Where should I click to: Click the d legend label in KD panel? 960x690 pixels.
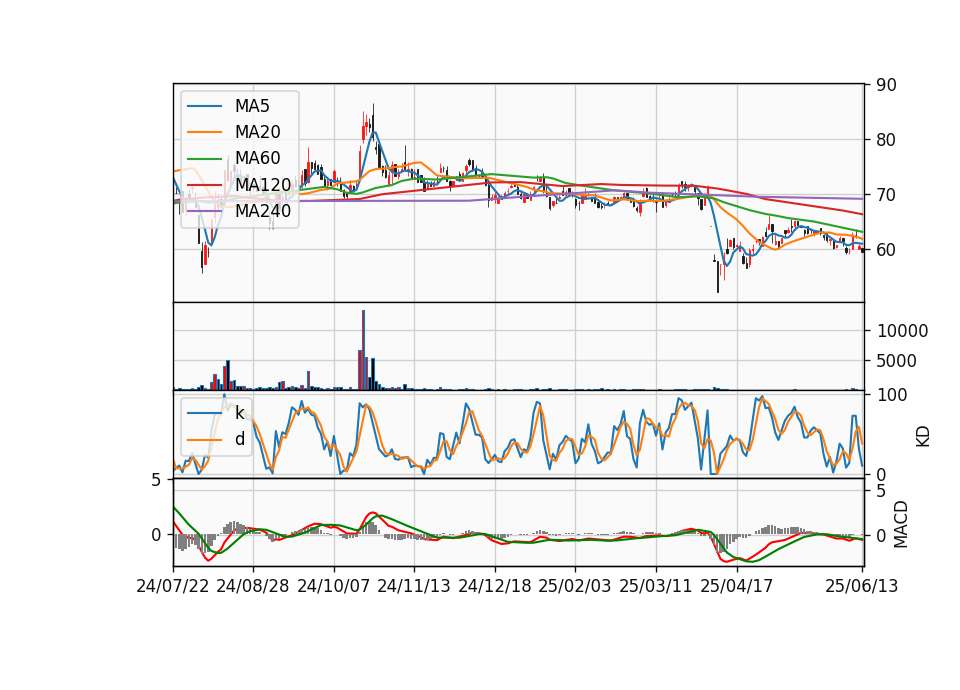point(239,439)
